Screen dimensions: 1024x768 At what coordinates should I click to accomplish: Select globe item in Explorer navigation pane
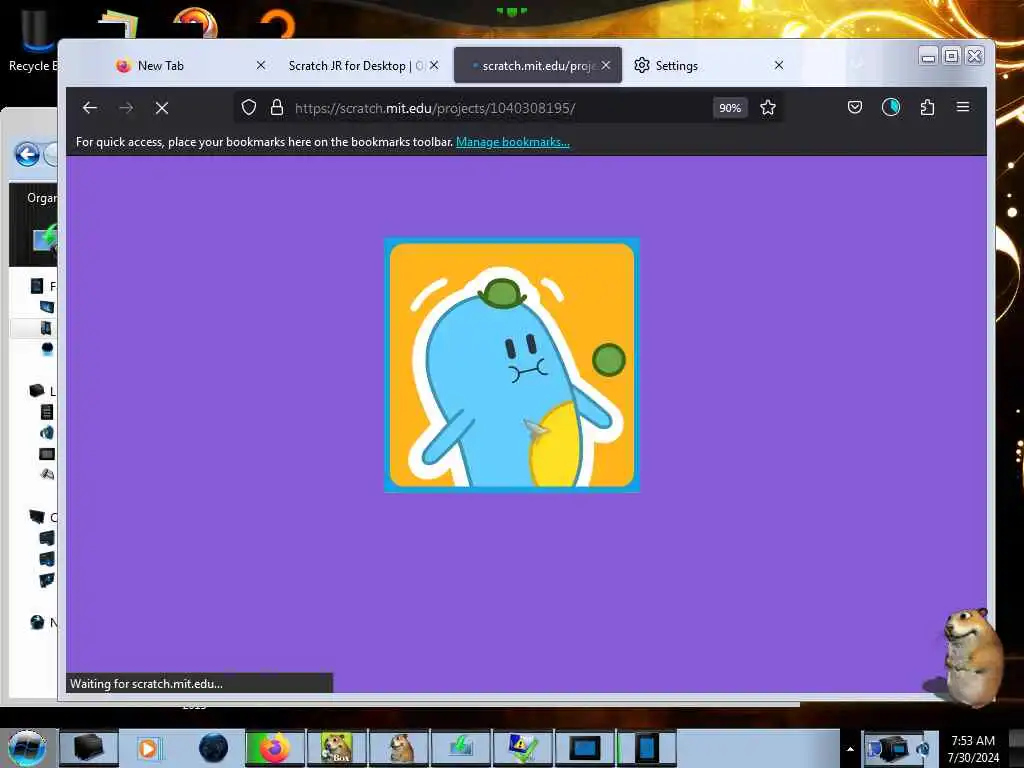[x=37, y=622]
